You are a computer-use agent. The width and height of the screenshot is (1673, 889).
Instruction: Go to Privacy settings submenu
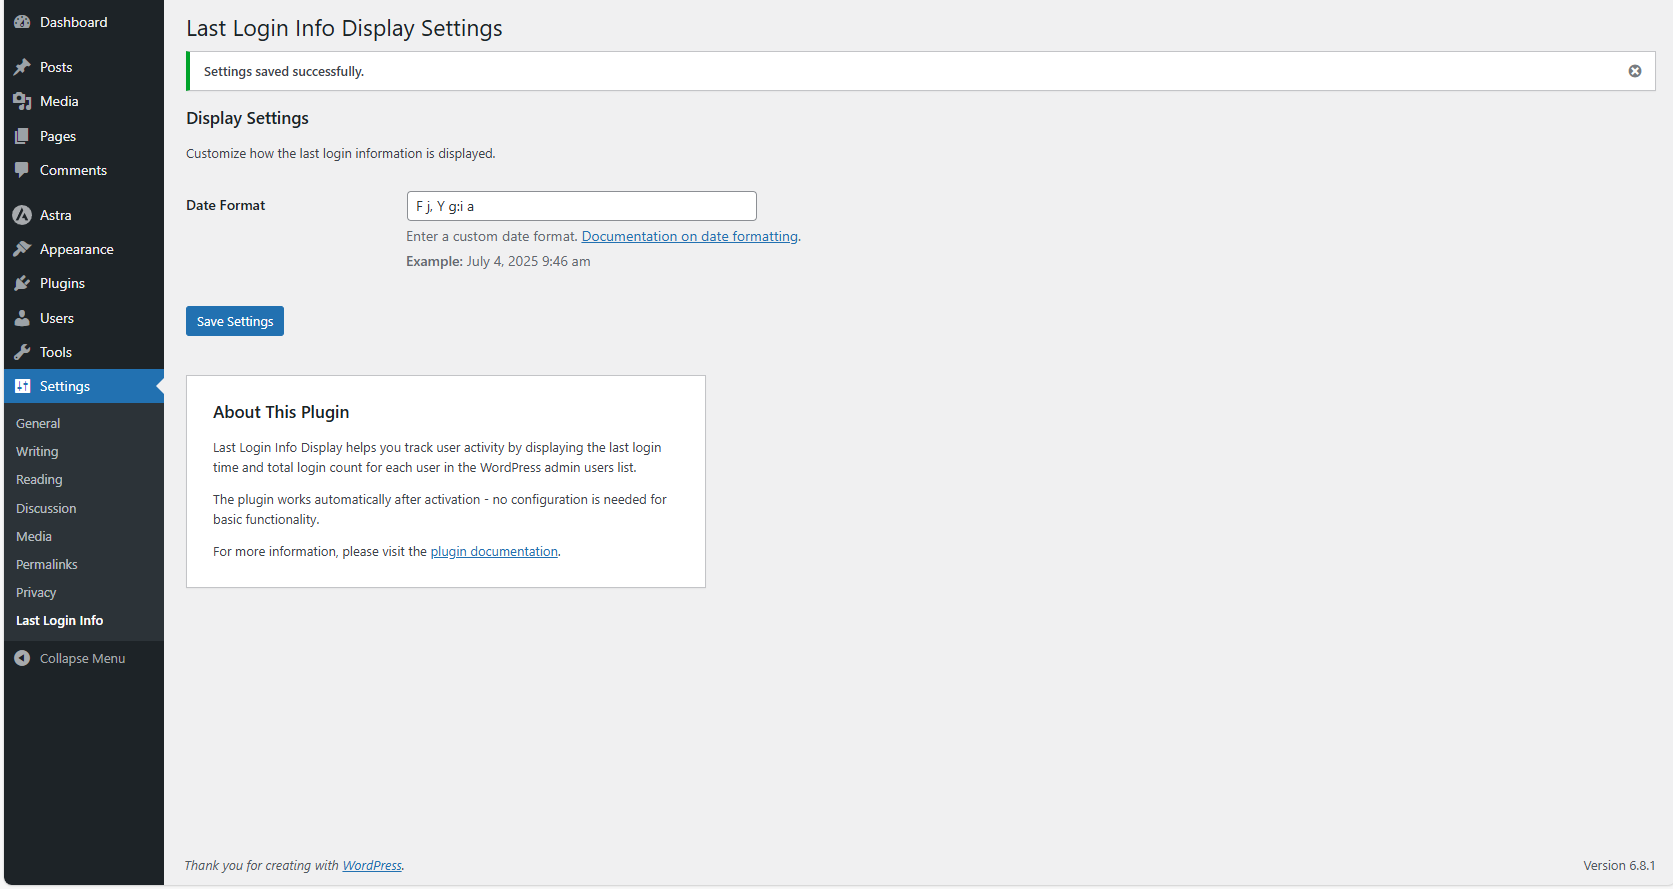[x=36, y=593]
